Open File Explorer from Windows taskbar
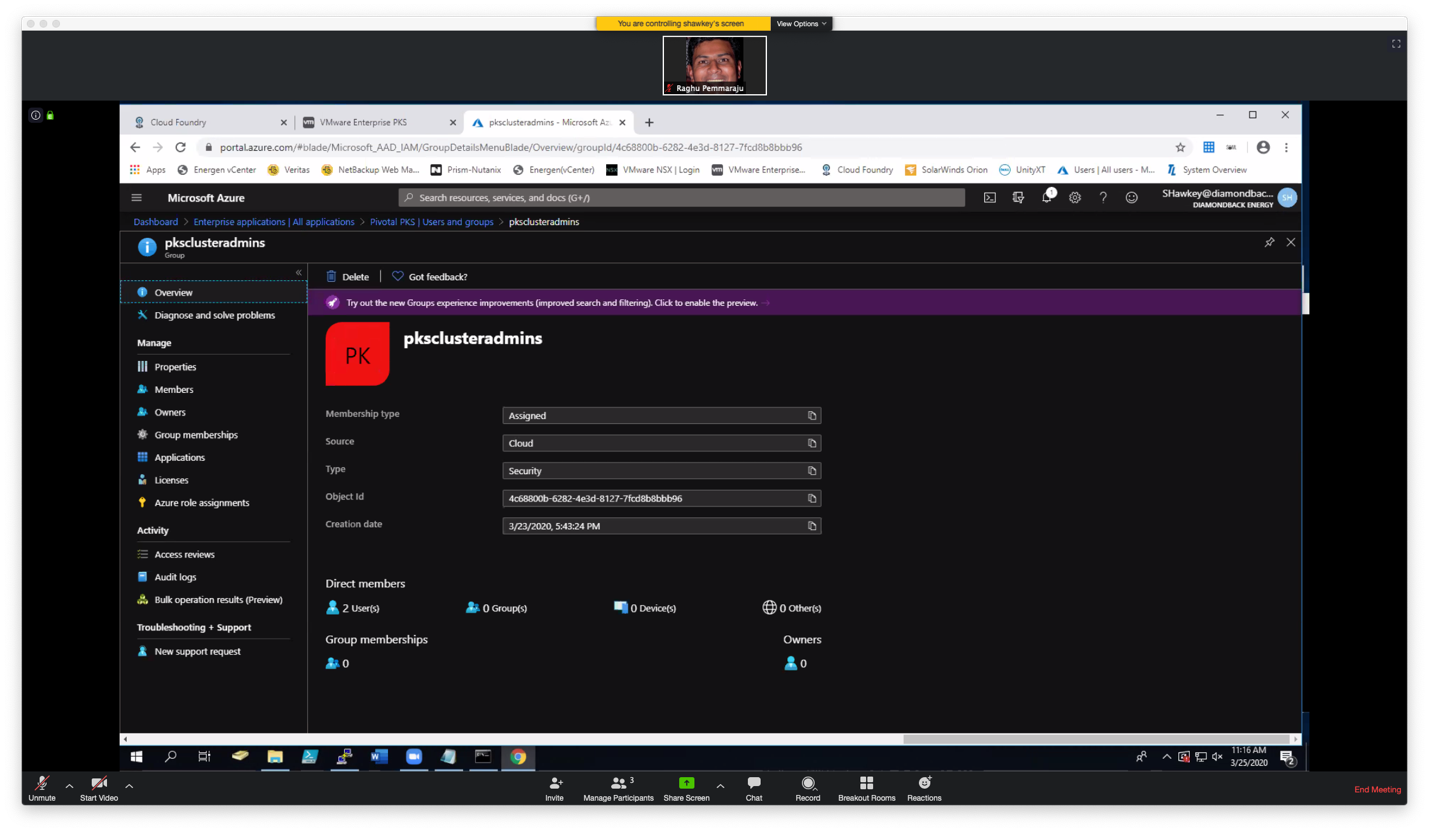Viewport: 1429px width, 832px height. tap(275, 757)
